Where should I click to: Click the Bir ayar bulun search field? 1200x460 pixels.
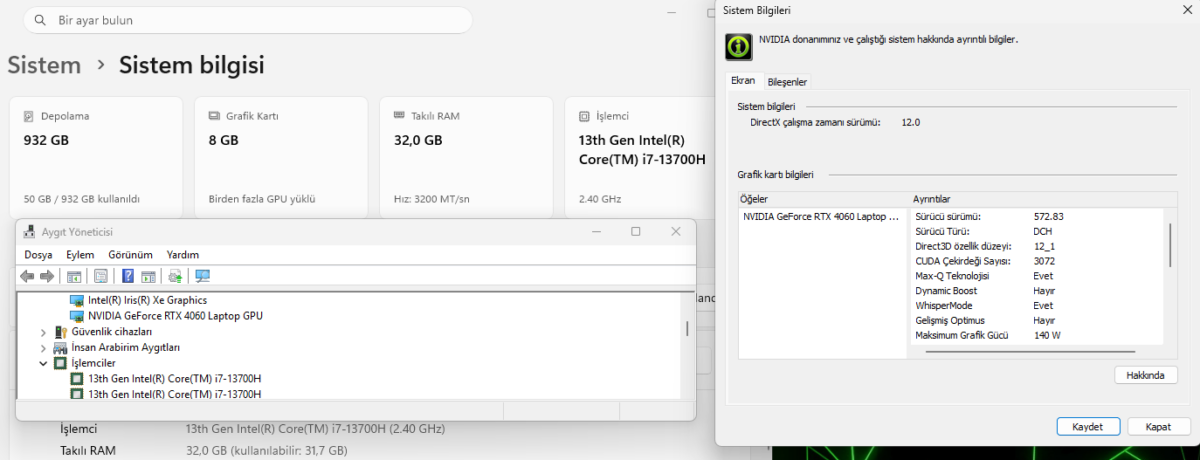coord(247,20)
